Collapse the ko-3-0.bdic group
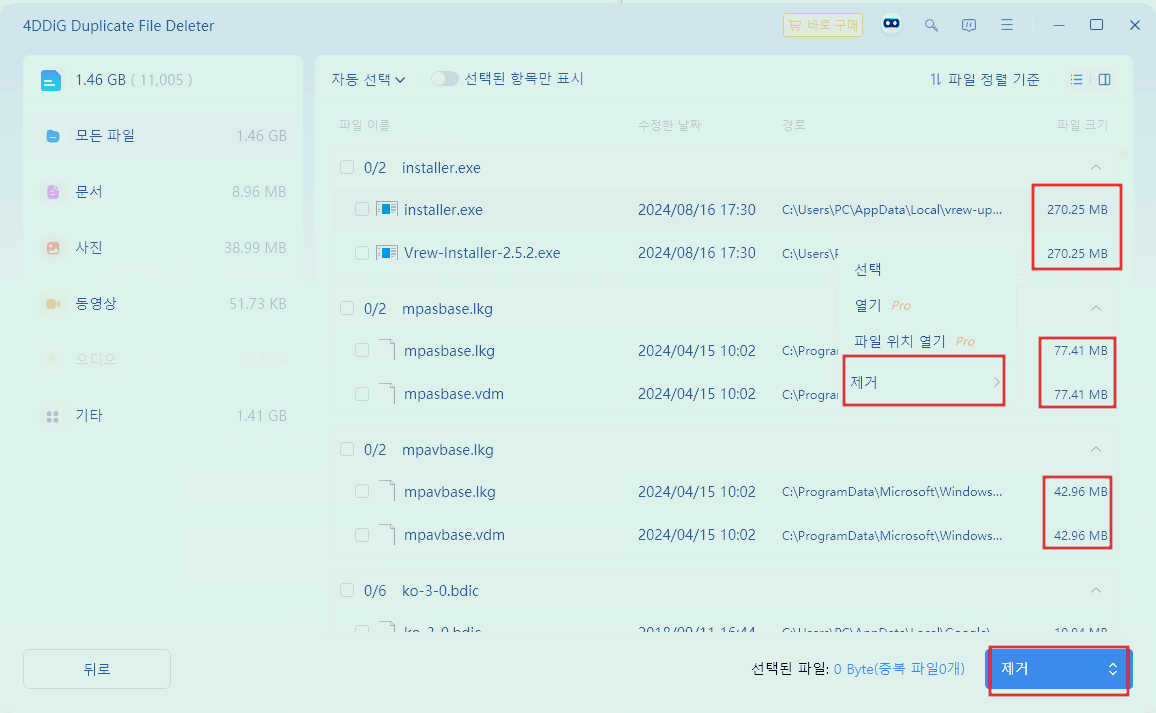The width and height of the screenshot is (1156, 713). point(1096,590)
